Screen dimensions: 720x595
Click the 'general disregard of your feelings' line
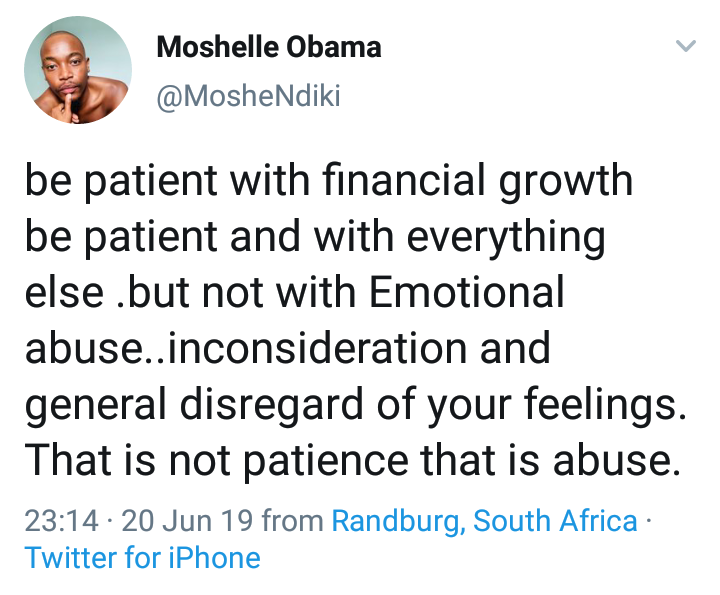click(355, 405)
